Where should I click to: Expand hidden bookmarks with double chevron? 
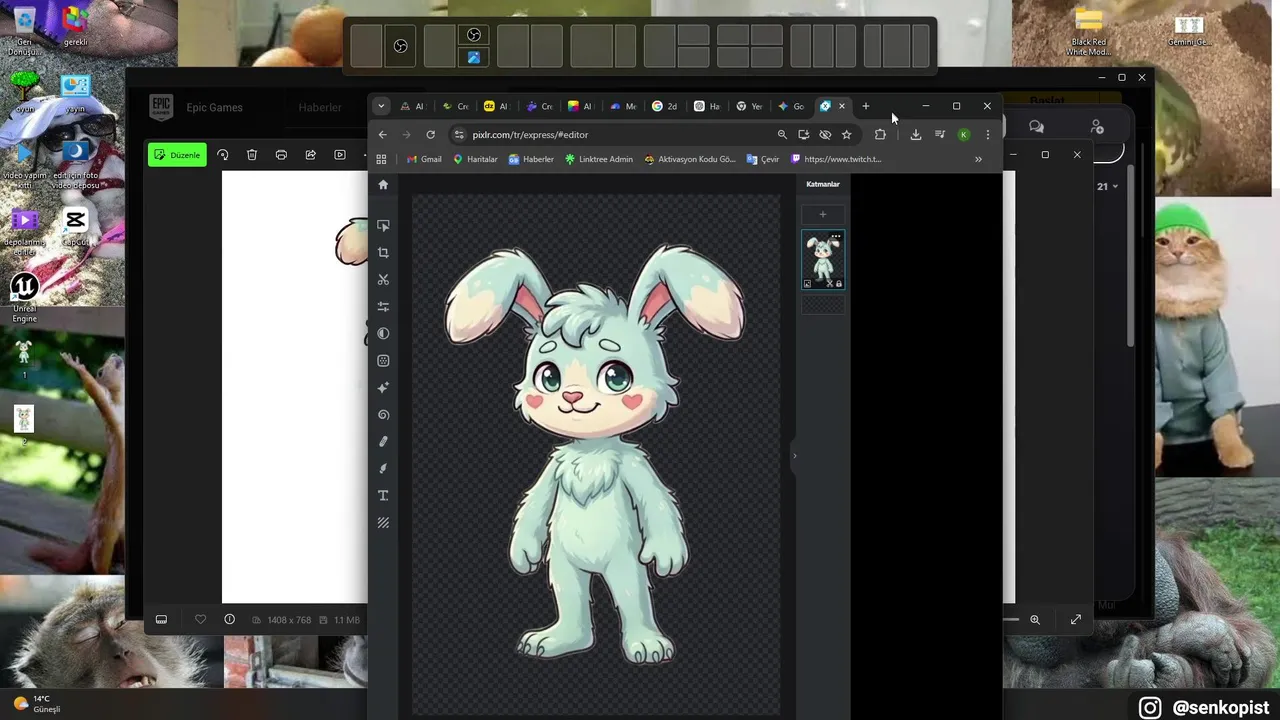(978, 159)
